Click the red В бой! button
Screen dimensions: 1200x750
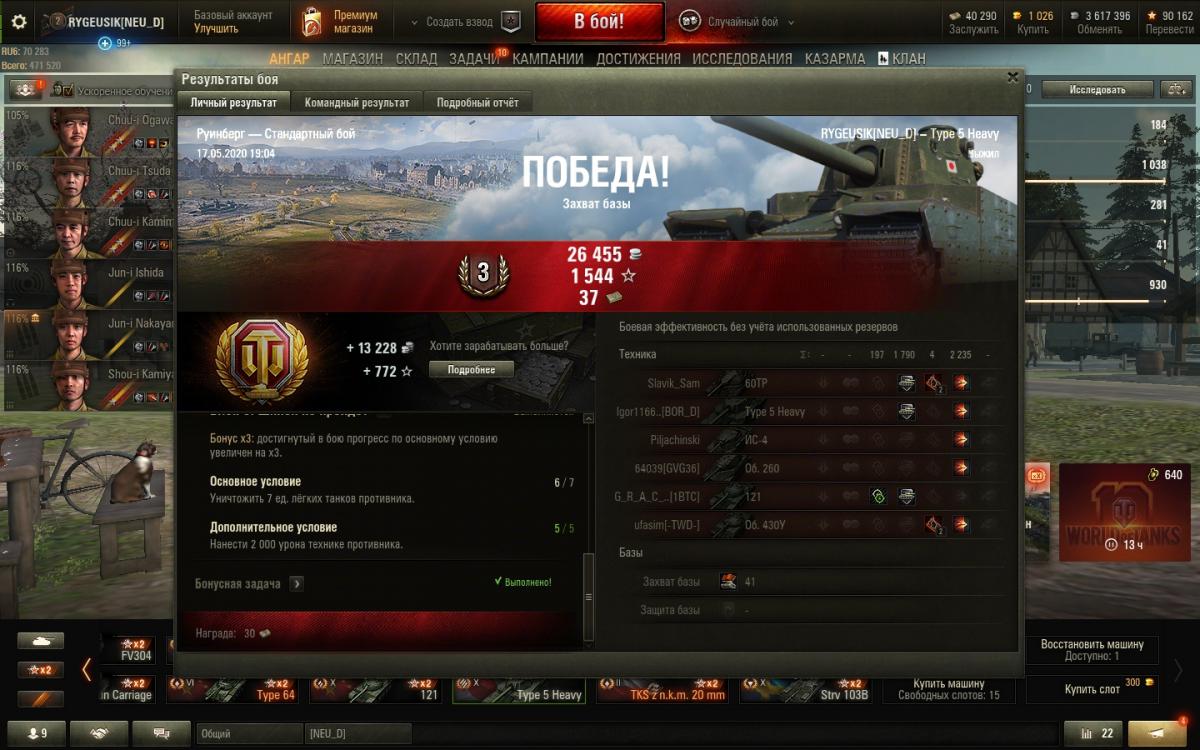(x=599, y=21)
